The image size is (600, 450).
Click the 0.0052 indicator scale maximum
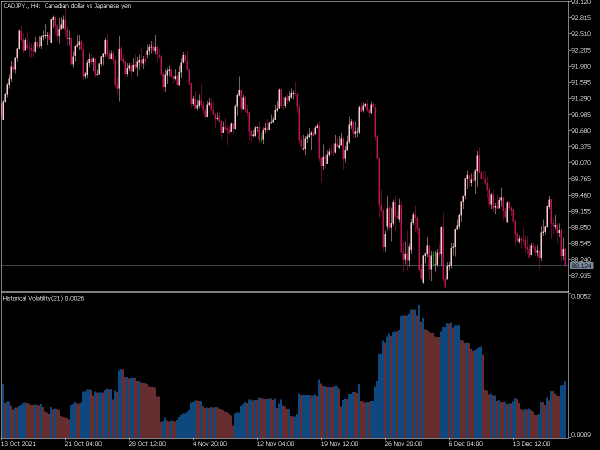(580, 297)
